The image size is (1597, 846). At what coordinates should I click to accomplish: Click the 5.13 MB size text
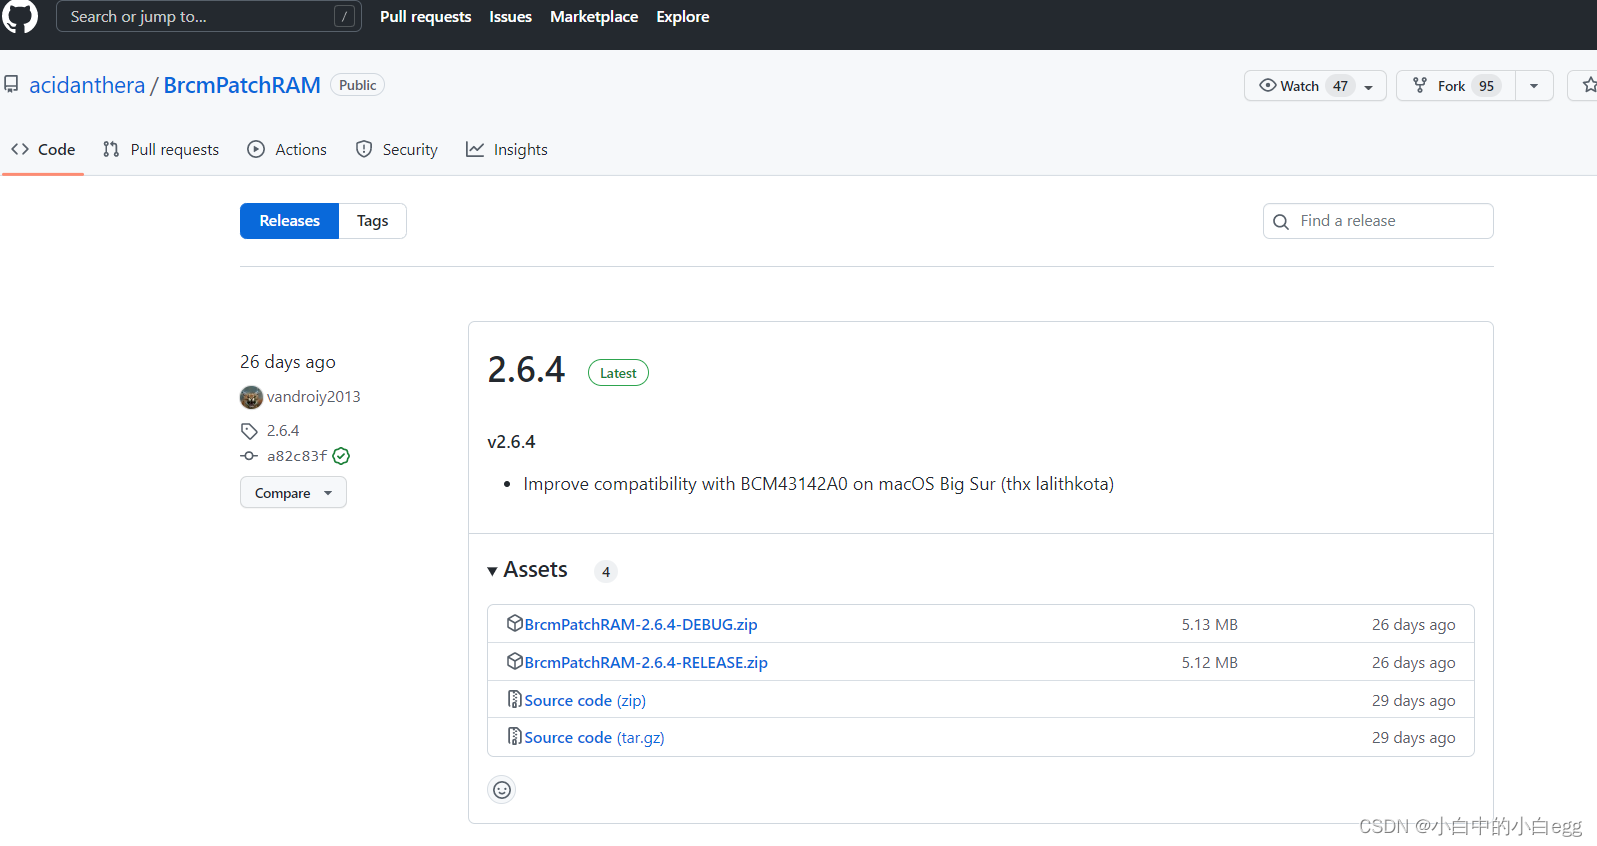pos(1210,624)
